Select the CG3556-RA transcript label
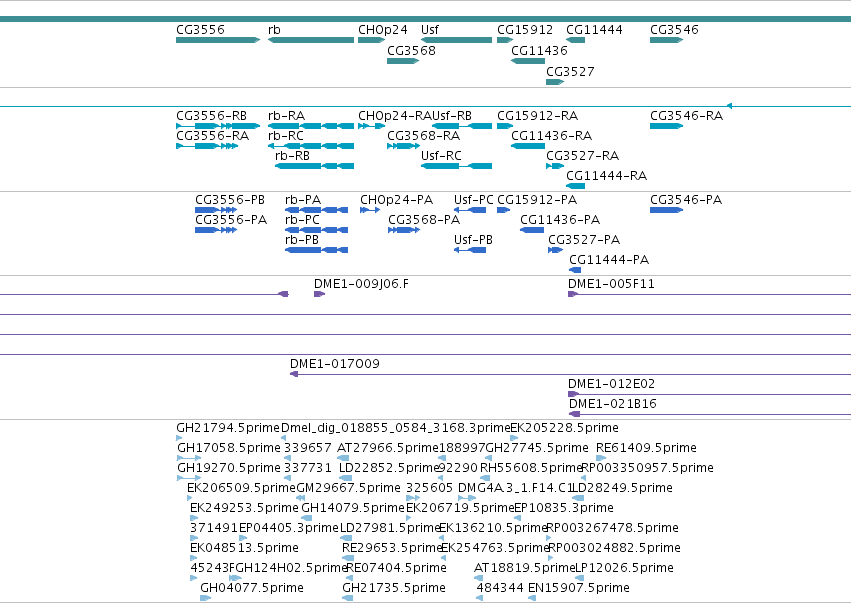Image resolution: width=851 pixels, height=603 pixels. (213, 136)
